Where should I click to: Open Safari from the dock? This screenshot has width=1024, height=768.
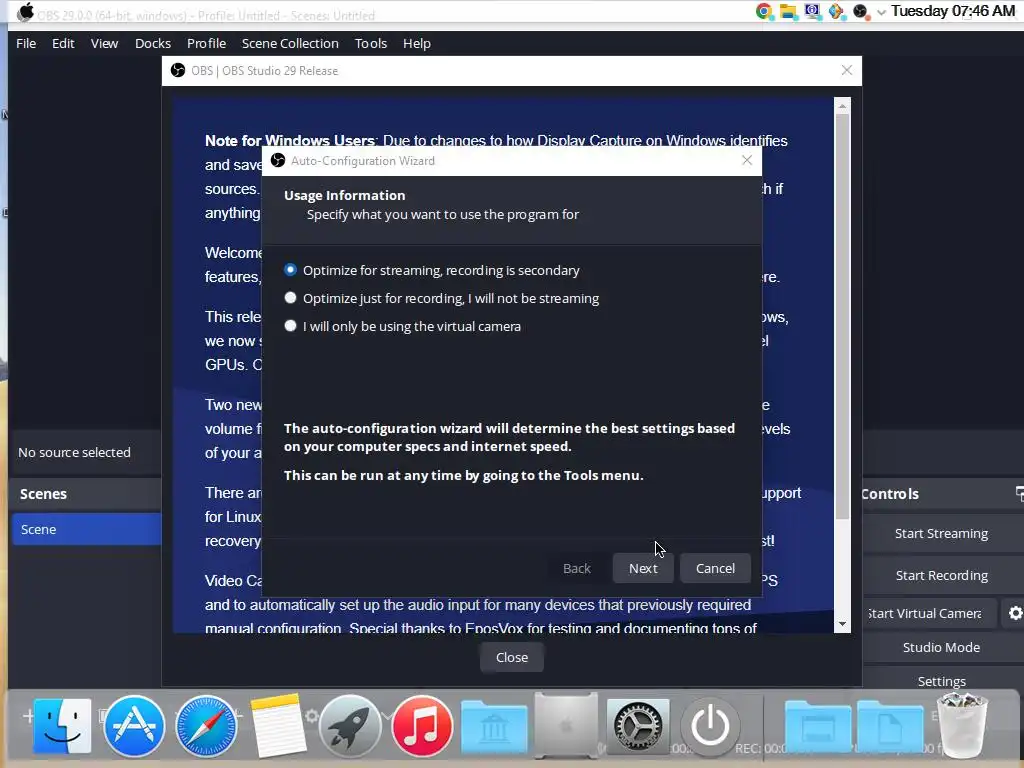(206, 726)
